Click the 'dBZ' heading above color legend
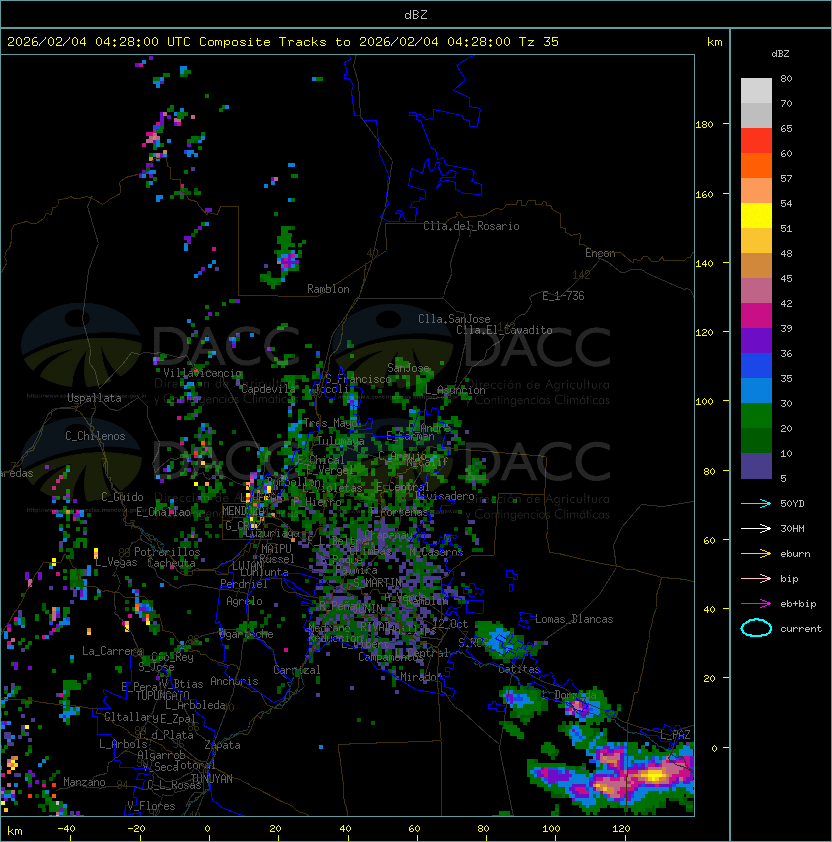This screenshot has width=832, height=842. 780,54
